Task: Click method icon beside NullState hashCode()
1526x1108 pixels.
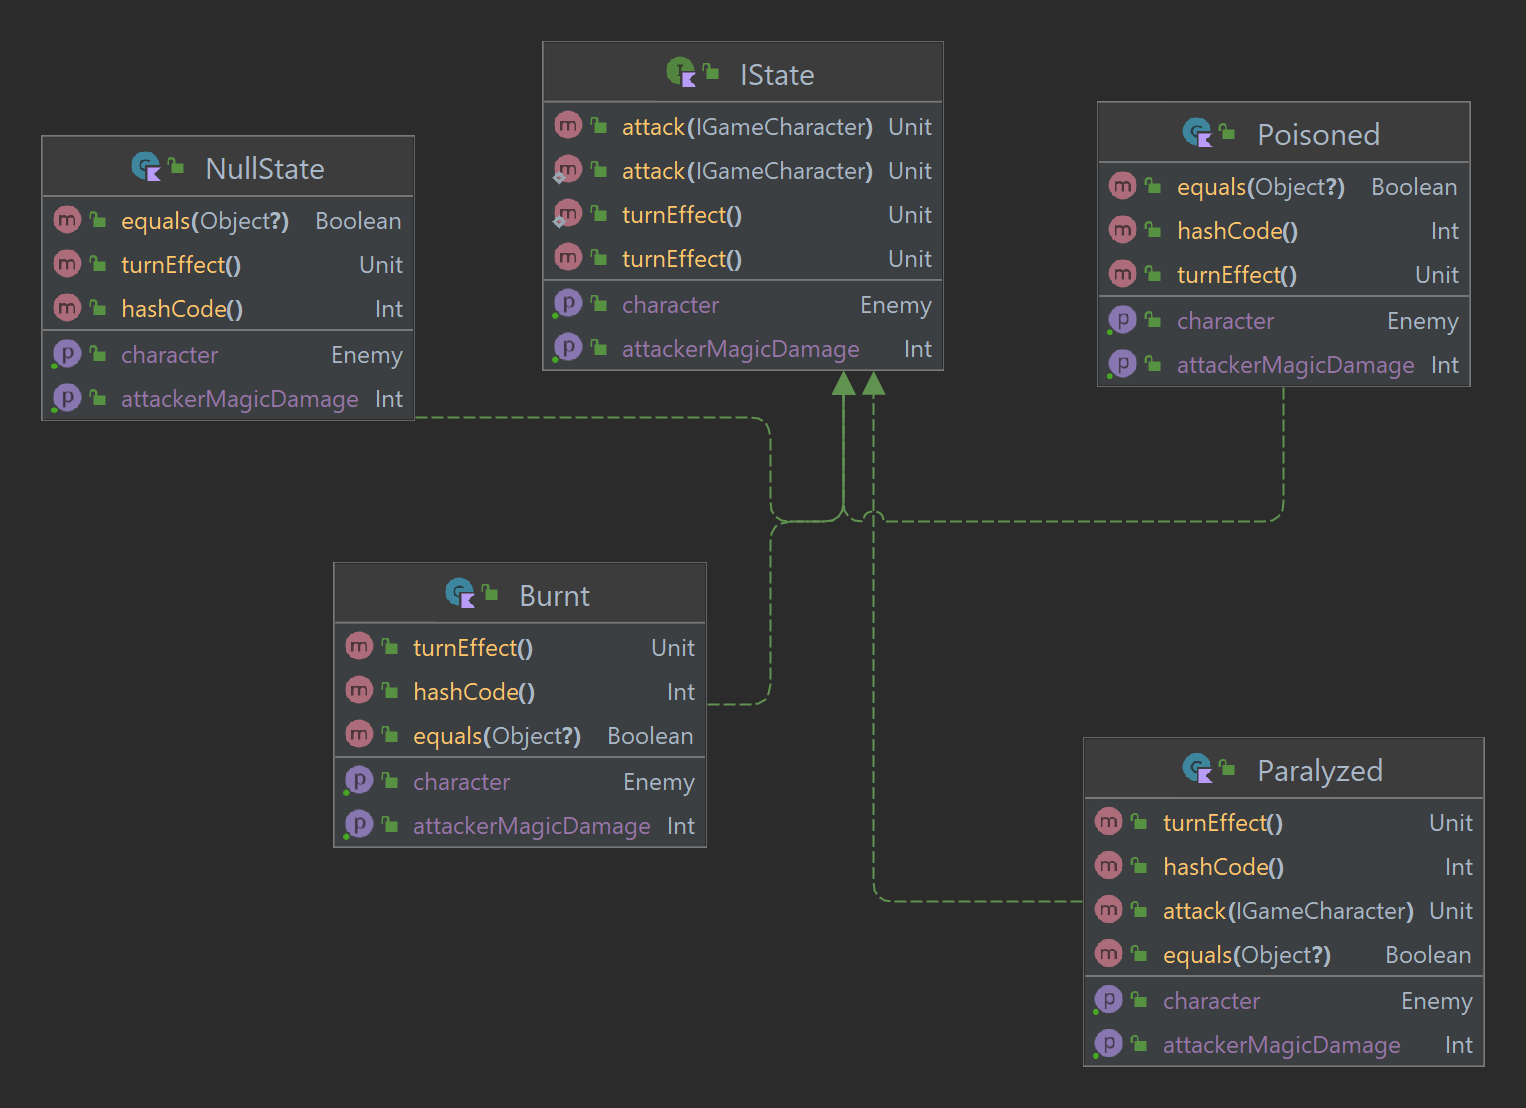Action: (67, 307)
